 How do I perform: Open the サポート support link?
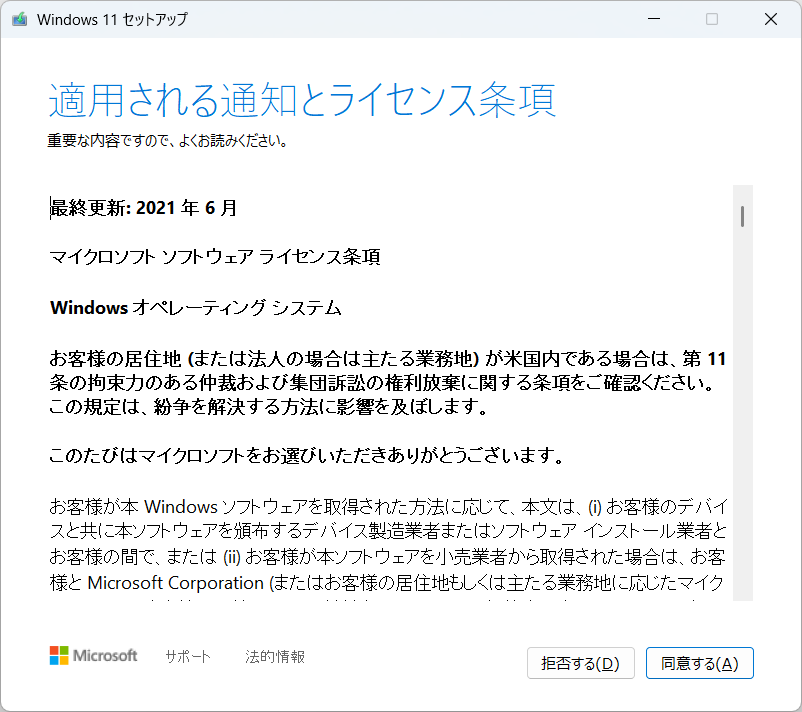pos(188,656)
